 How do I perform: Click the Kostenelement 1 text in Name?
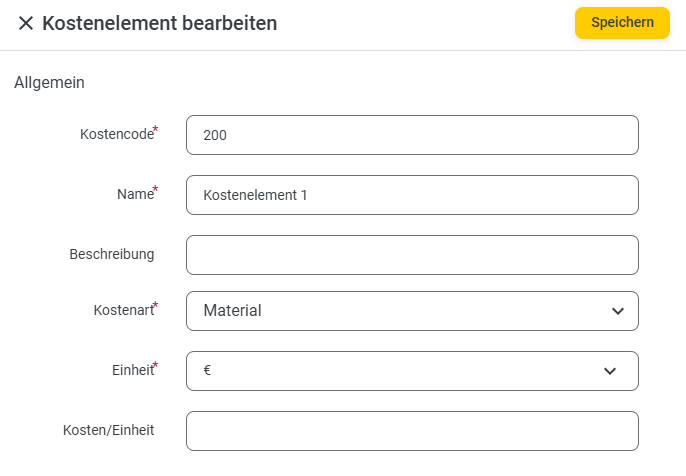click(x=255, y=195)
